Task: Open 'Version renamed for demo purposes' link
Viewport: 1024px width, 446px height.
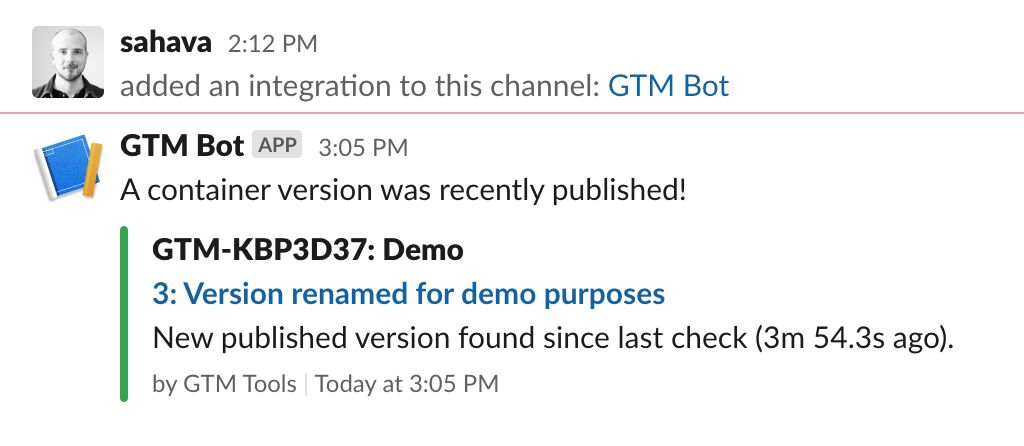Action: pos(409,294)
